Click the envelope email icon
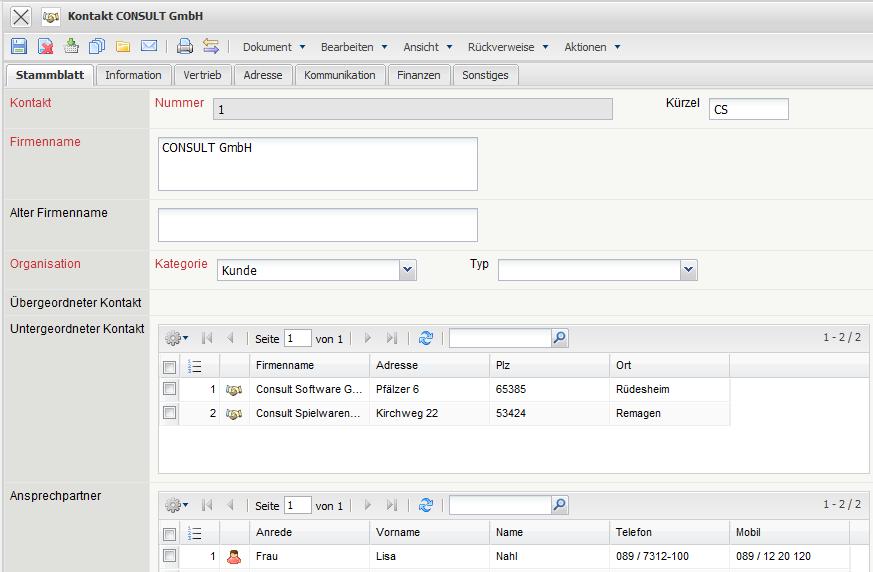This screenshot has width=873, height=572. pyautogui.click(x=149, y=46)
